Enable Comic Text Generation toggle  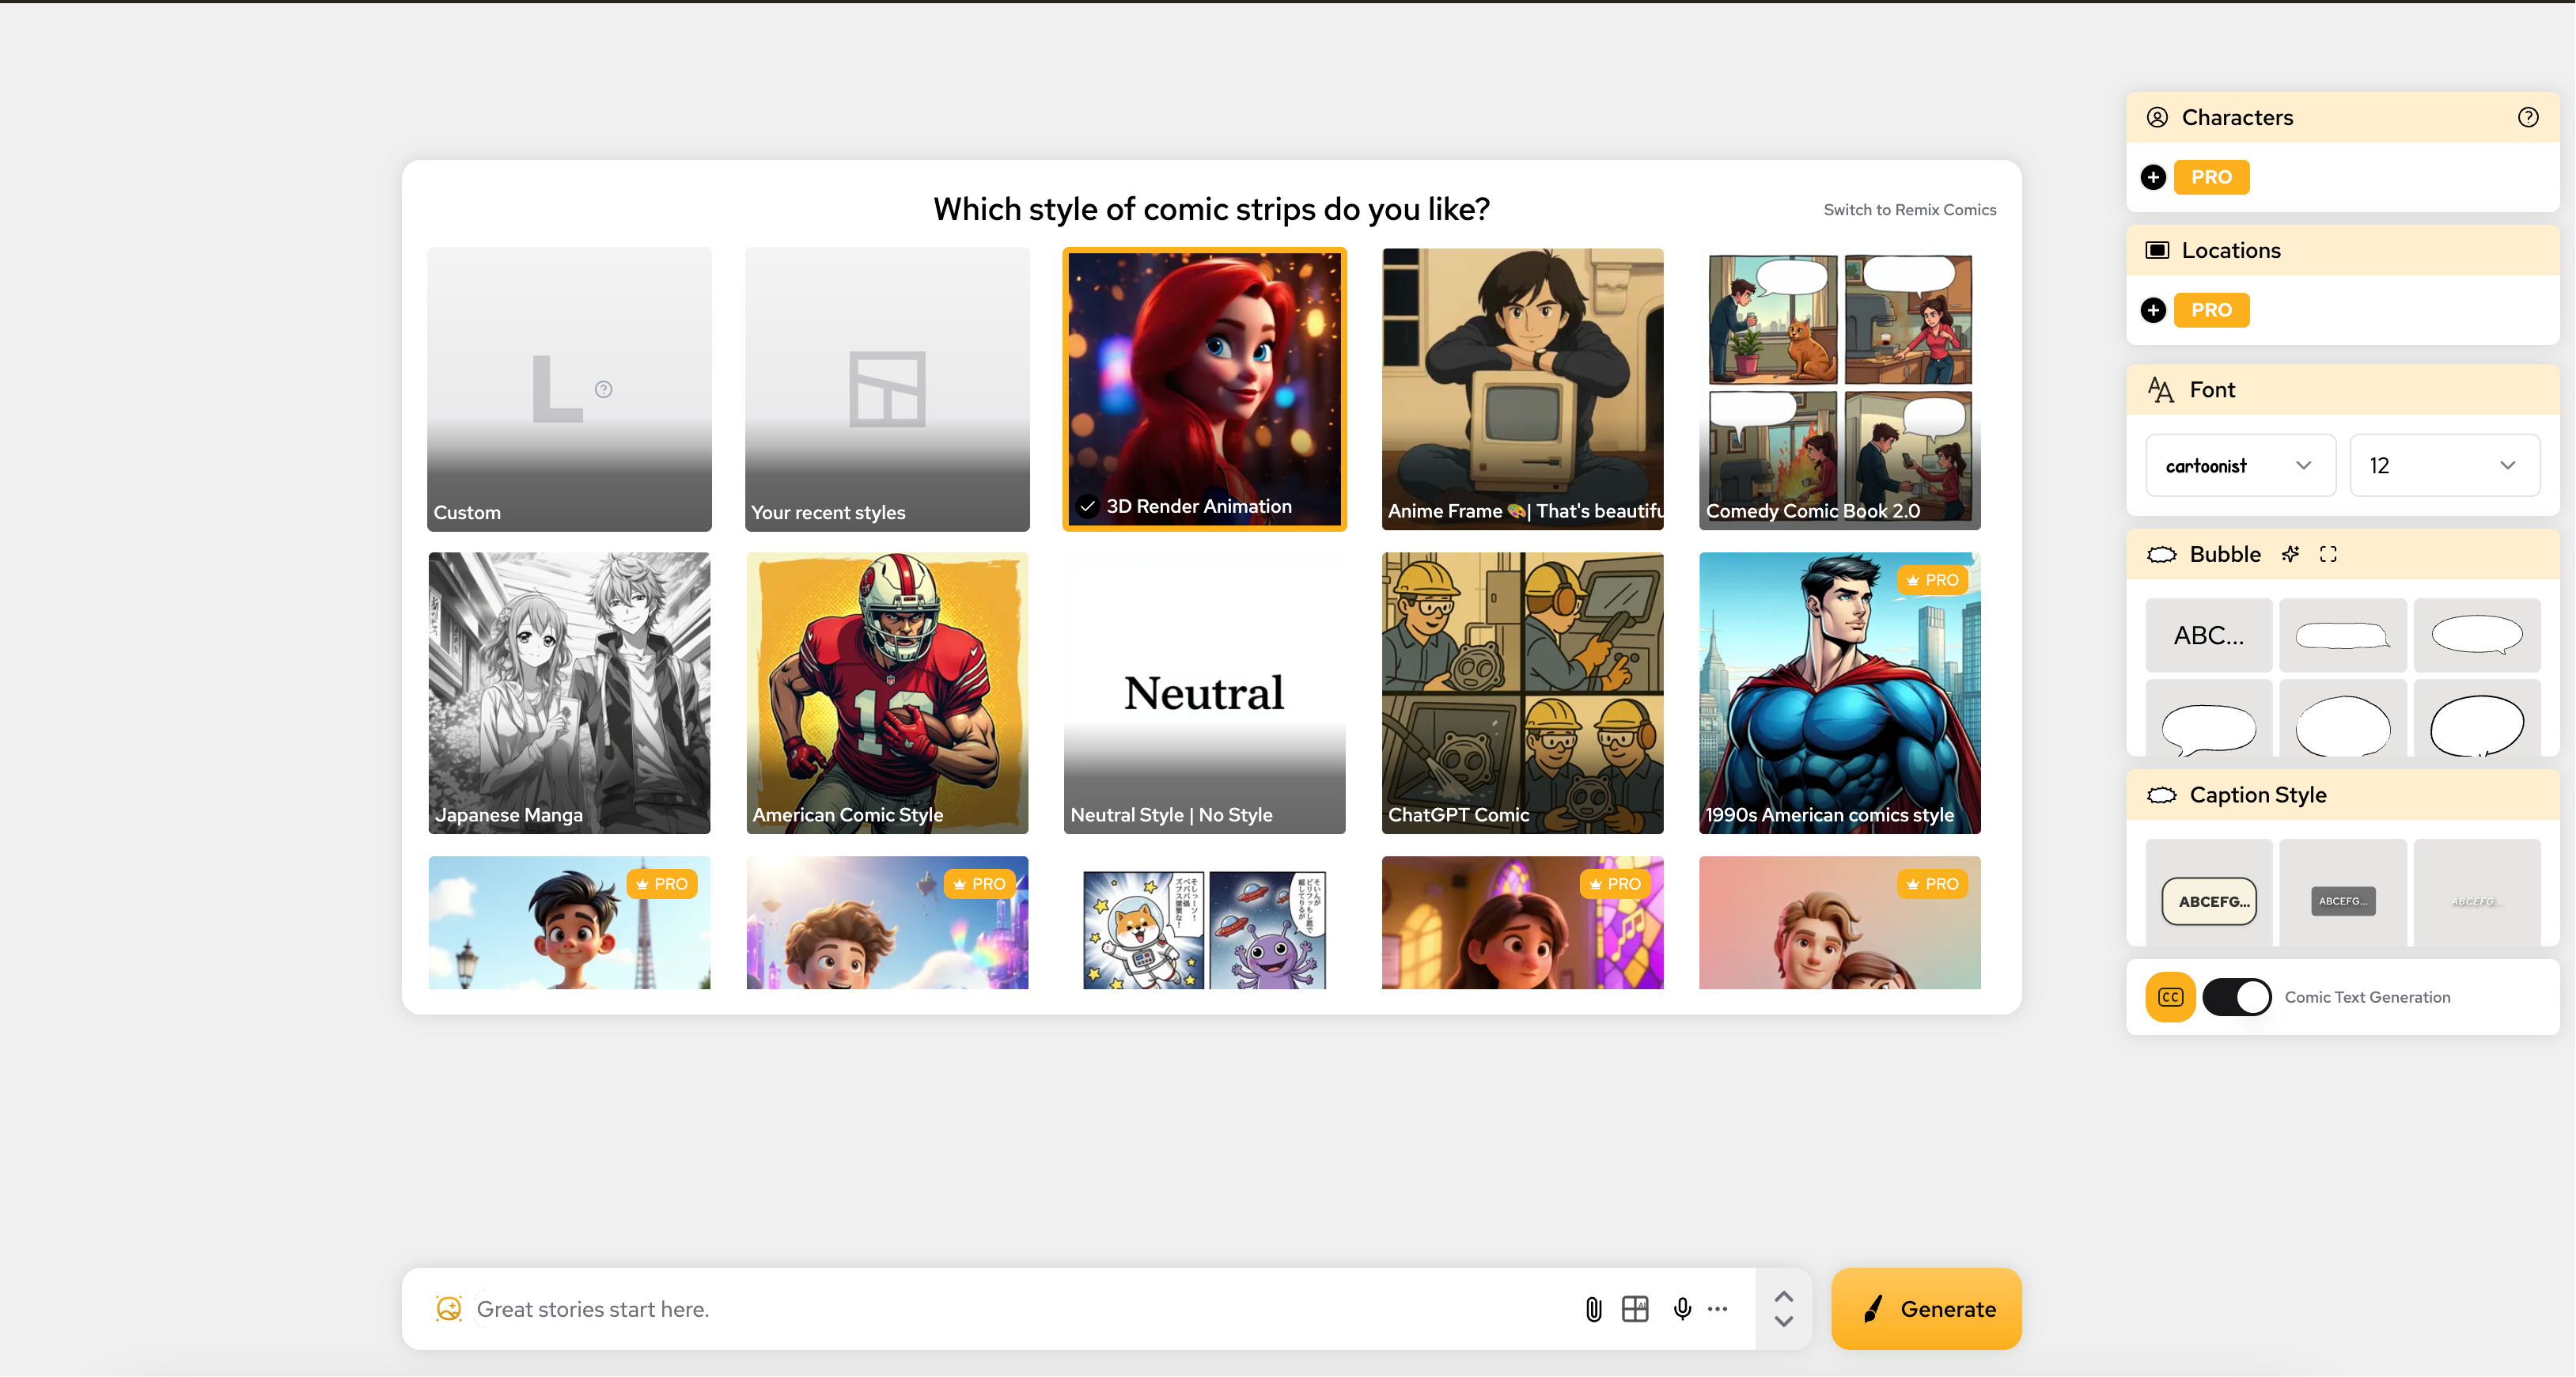pos(2237,997)
